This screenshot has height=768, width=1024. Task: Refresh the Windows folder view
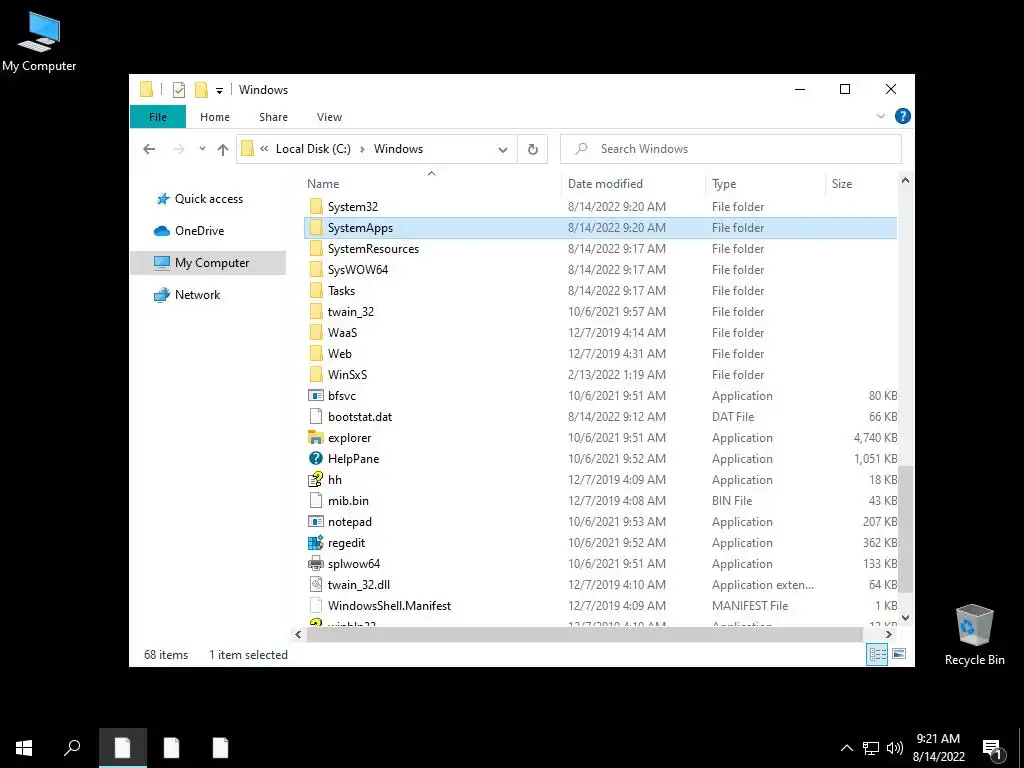(x=532, y=150)
